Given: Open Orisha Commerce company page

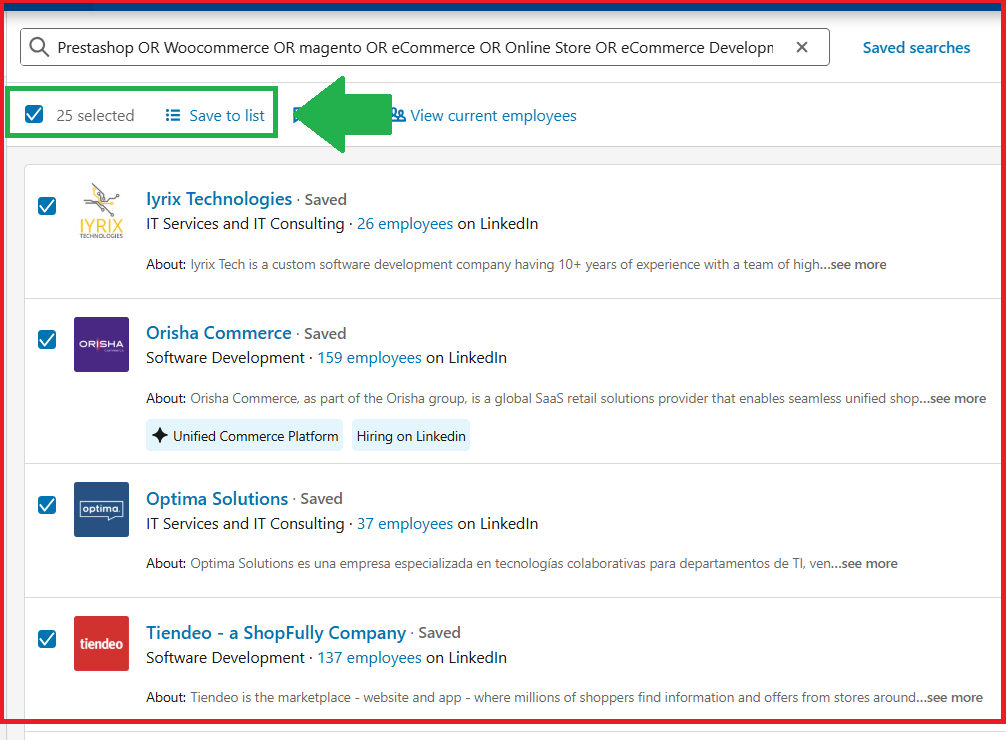Looking at the screenshot, I should [x=219, y=333].
